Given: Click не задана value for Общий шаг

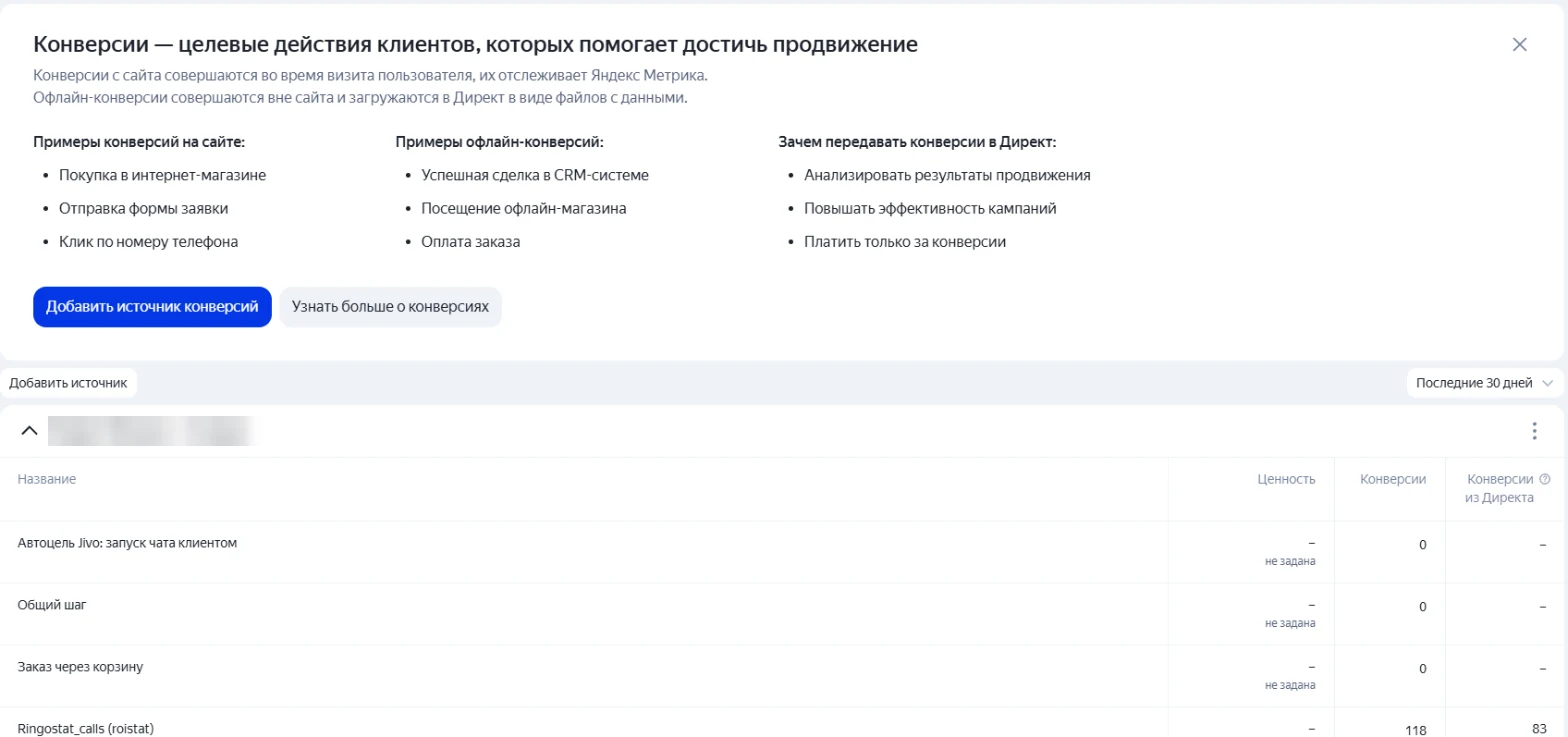Looking at the screenshot, I should pyautogui.click(x=1290, y=623).
